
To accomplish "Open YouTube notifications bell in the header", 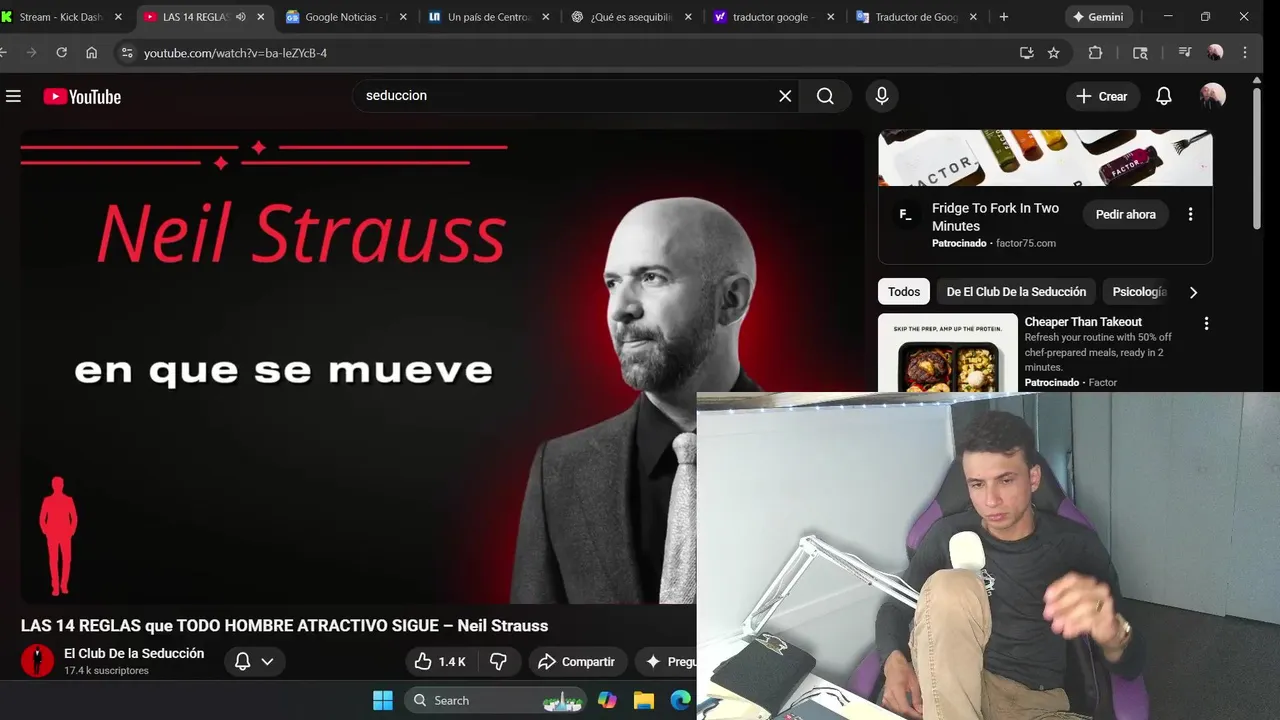I will click(x=1164, y=96).
